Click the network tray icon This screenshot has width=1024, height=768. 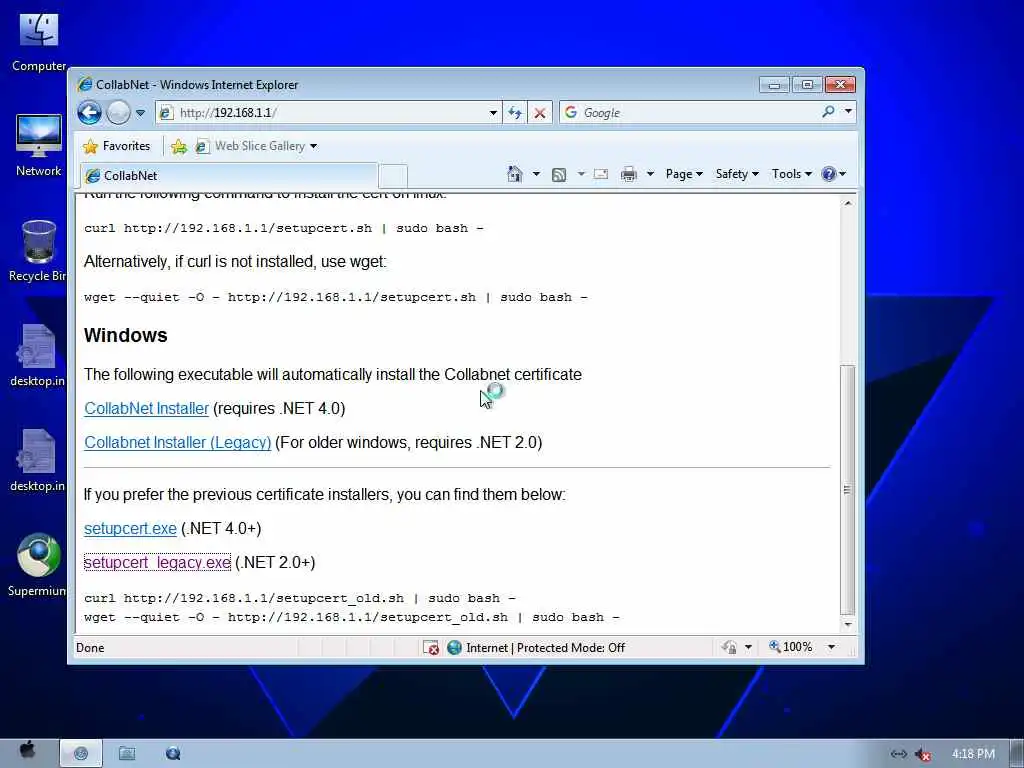(899, 754)
